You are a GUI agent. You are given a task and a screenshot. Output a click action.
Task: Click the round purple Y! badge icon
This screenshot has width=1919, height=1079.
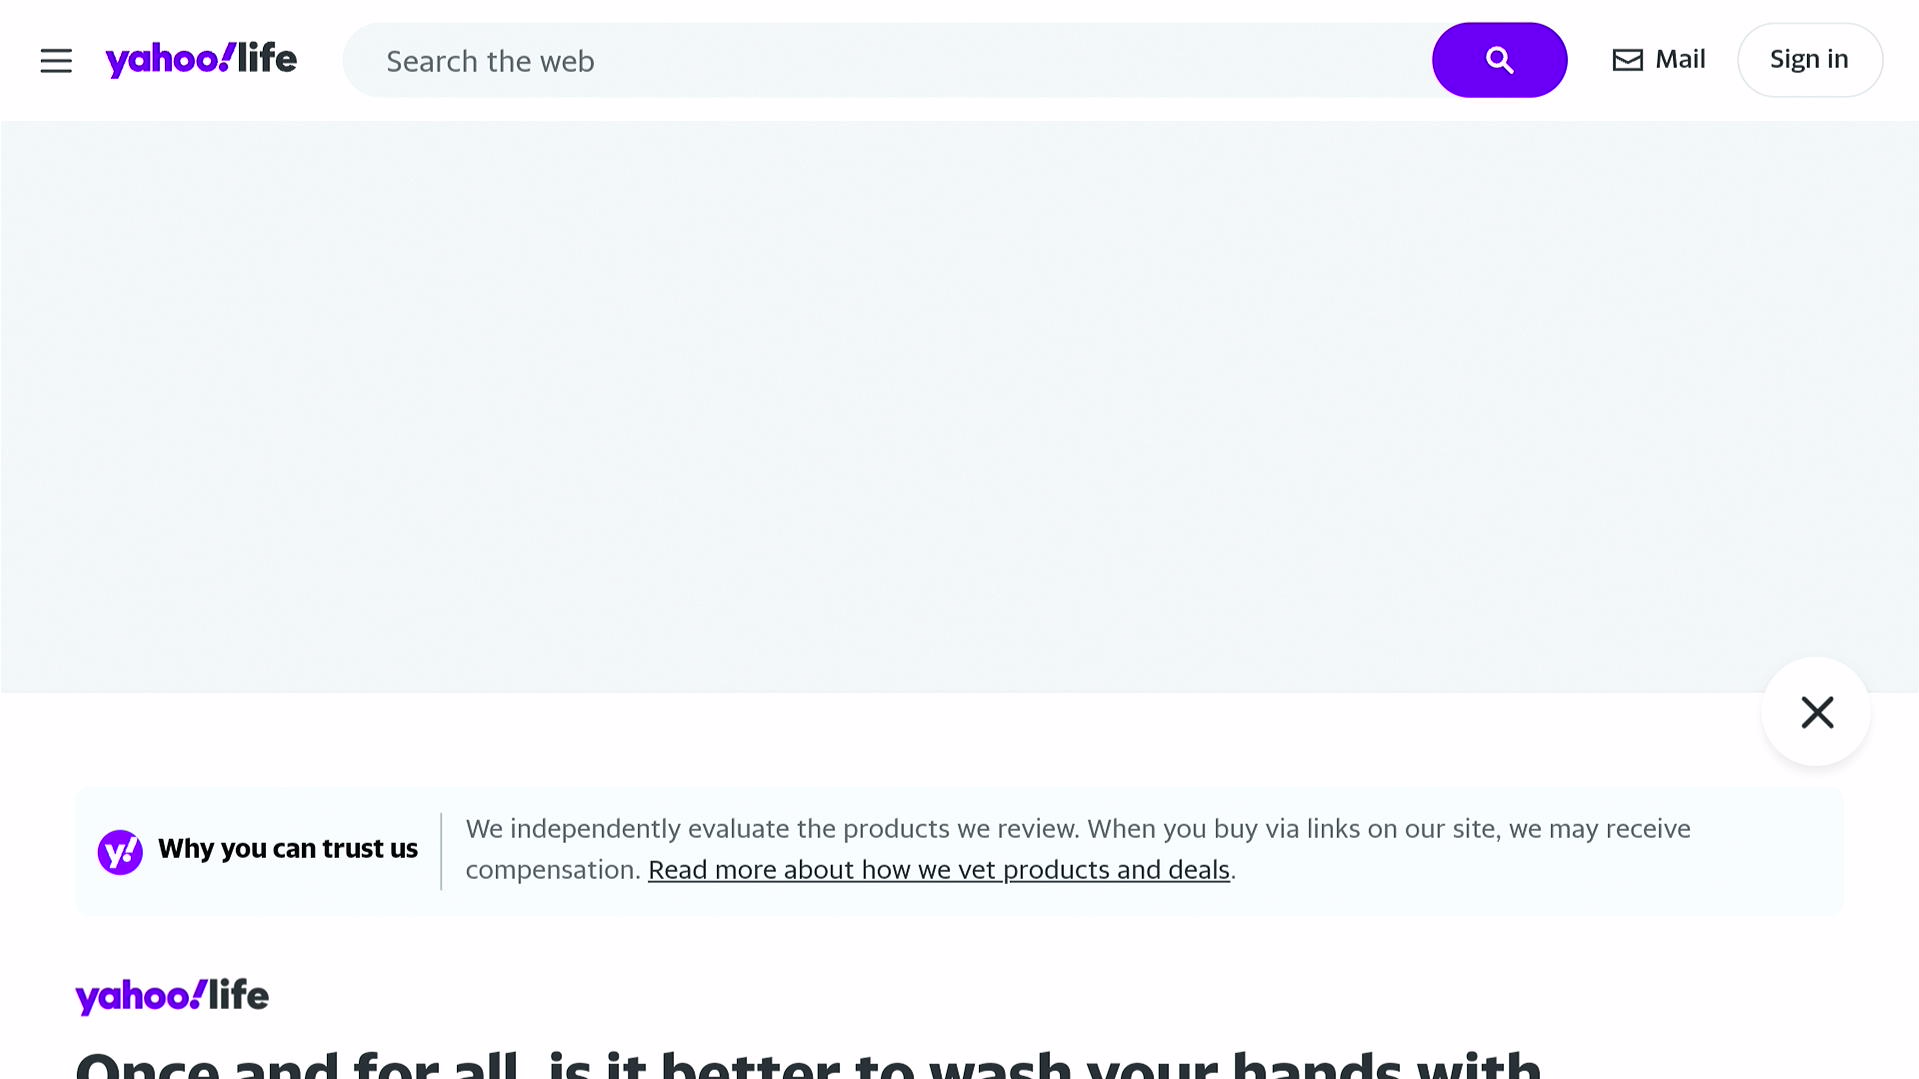[x=120, y=852]
